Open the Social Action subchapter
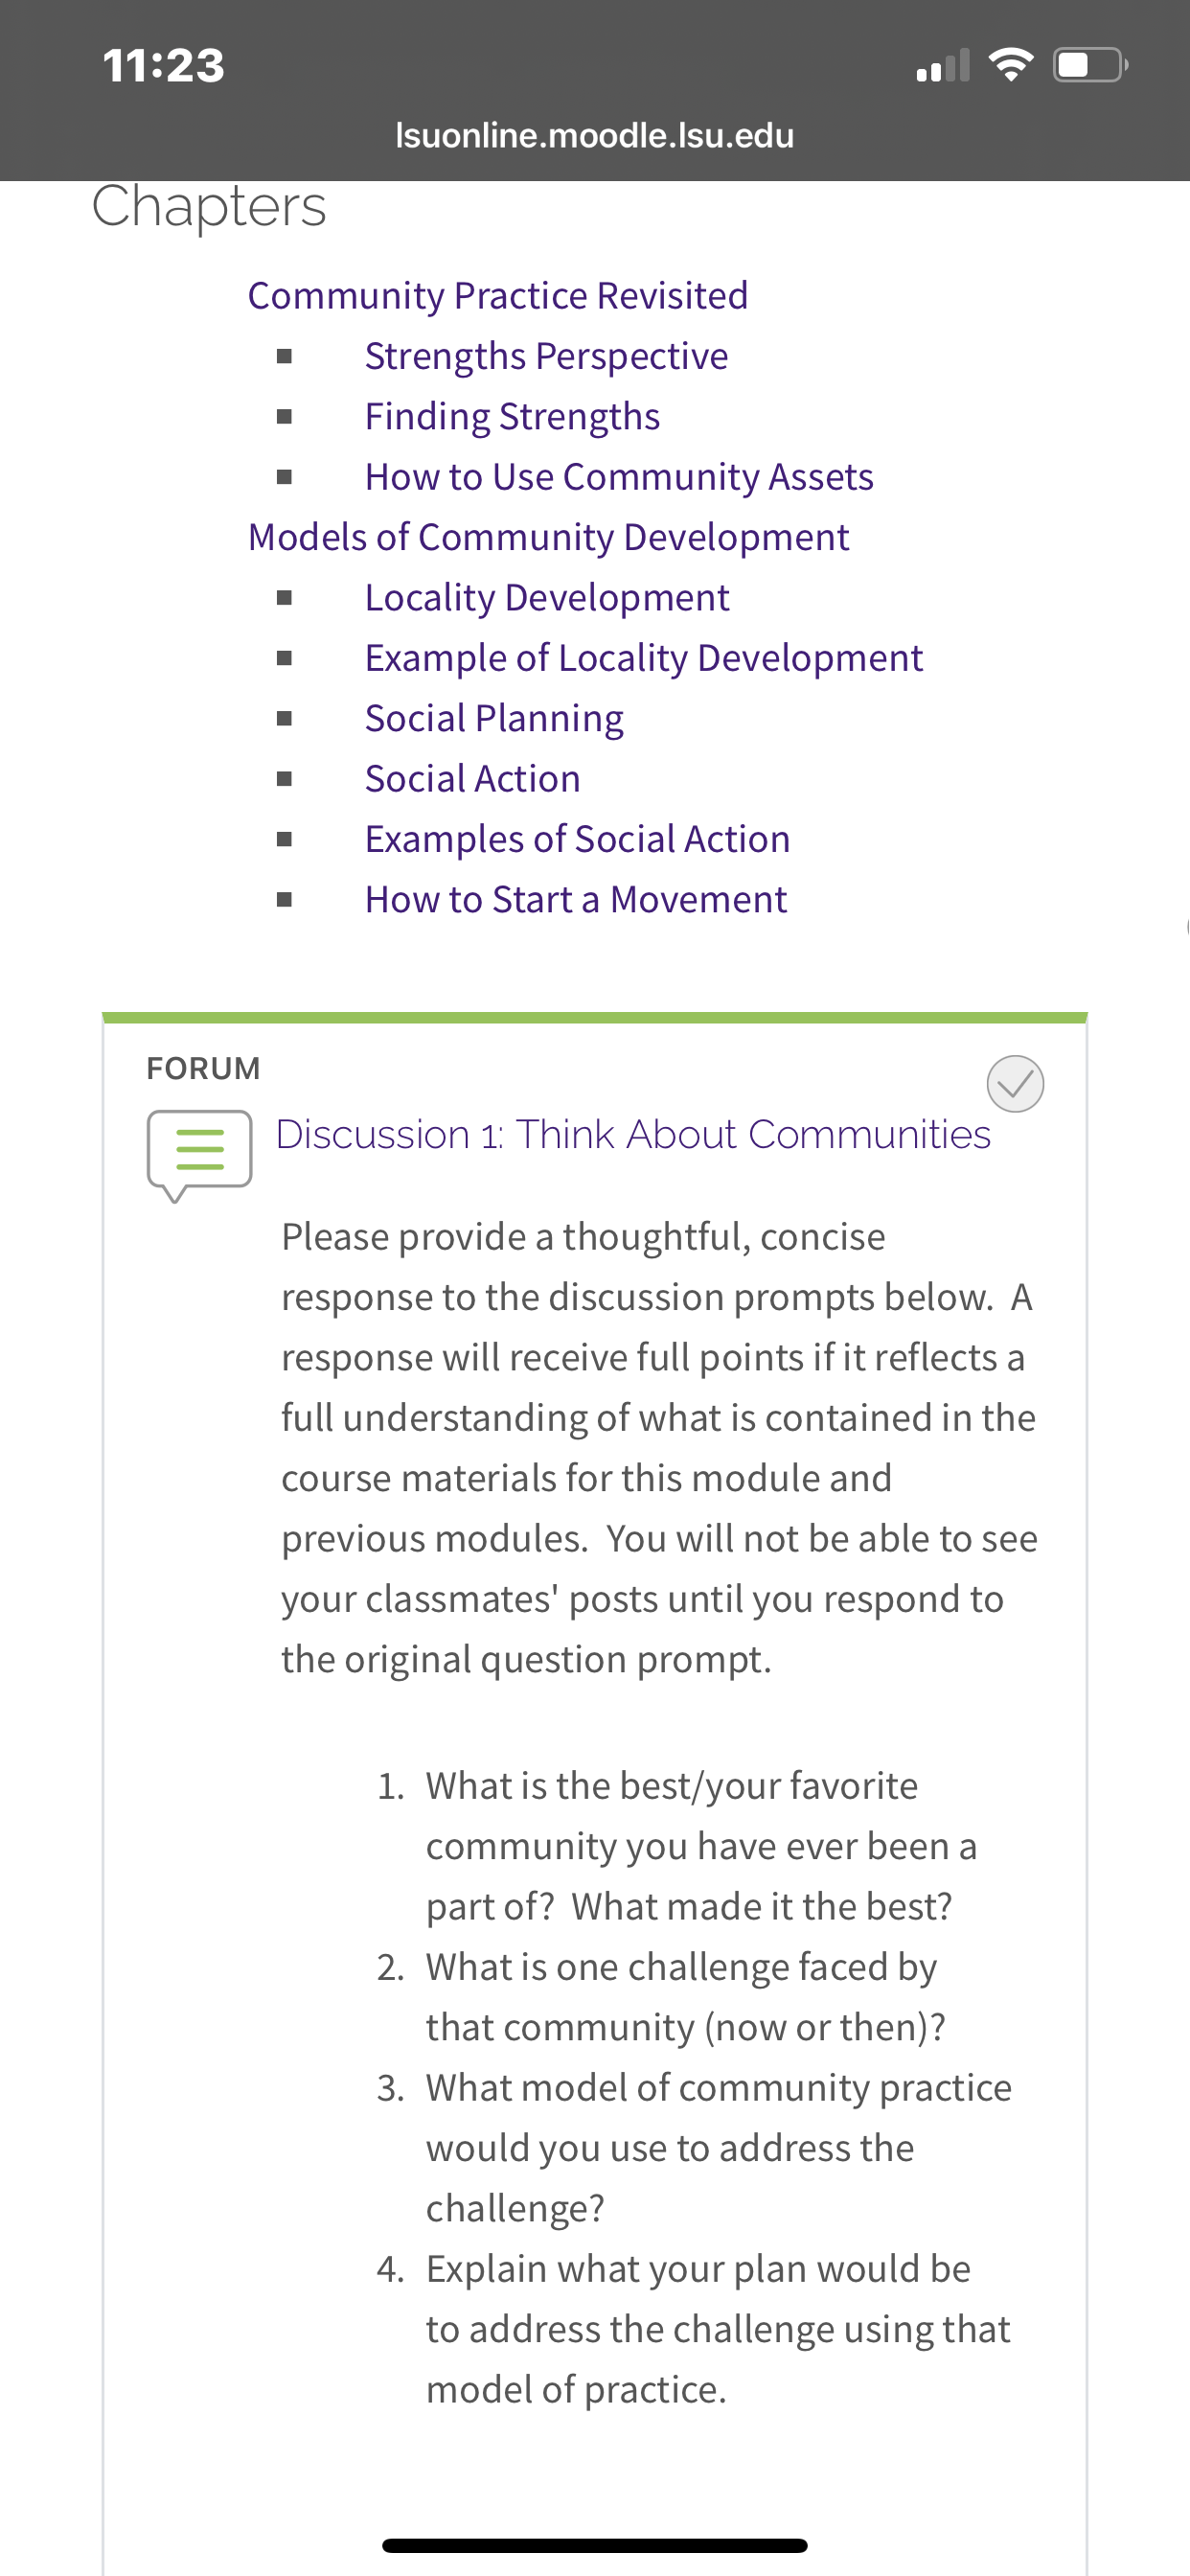Image resolution: width=1190 pixels, height=2576 pixels. tap(472, 778)
